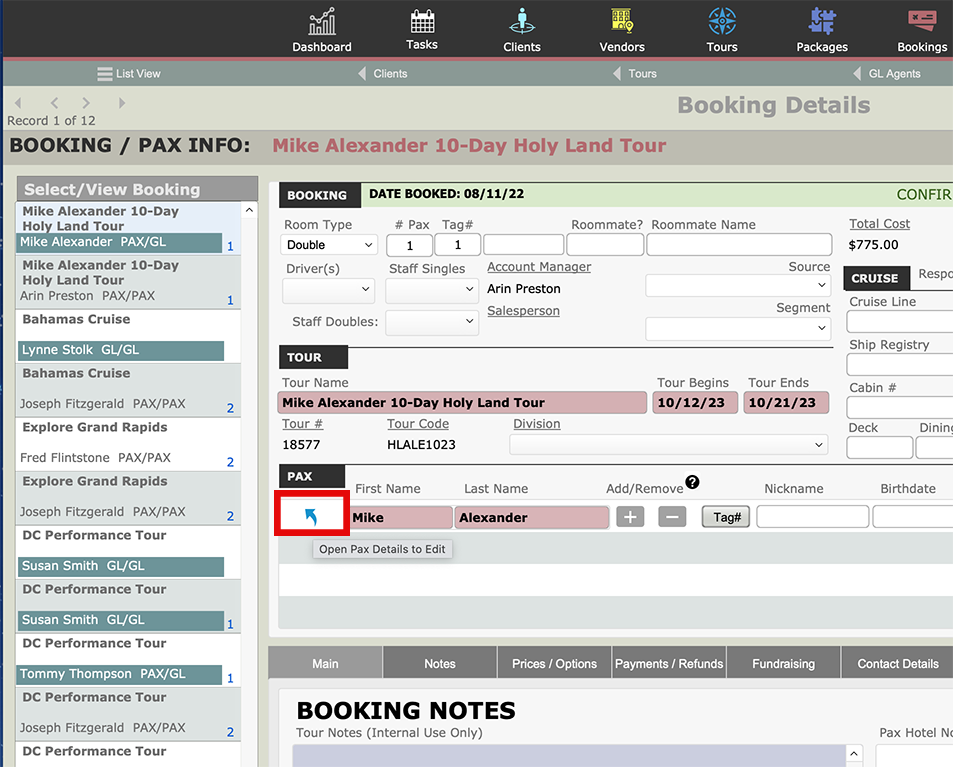
Task: Go back to Tours in subheader
Action: [635, 74]
